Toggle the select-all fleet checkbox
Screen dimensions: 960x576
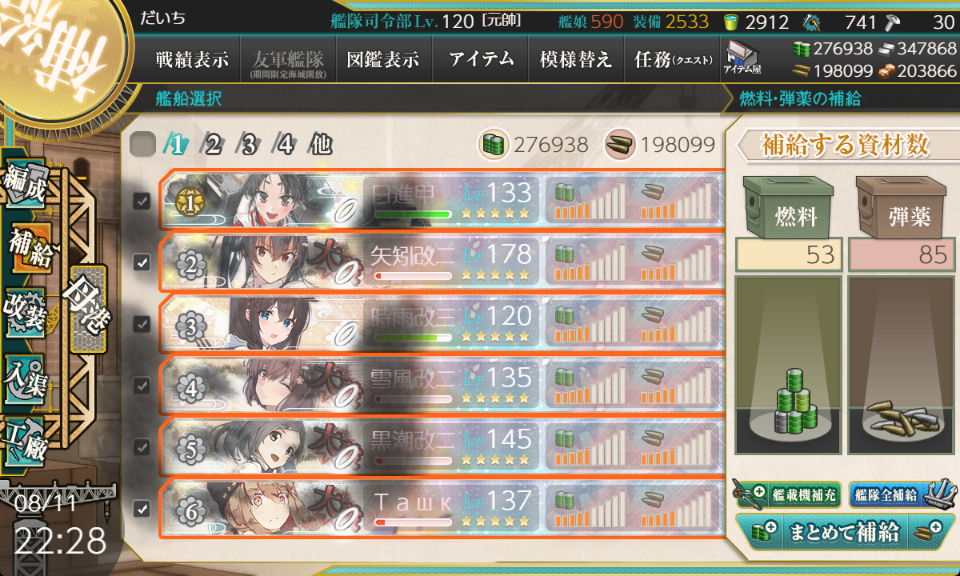(x=143, y=144)
